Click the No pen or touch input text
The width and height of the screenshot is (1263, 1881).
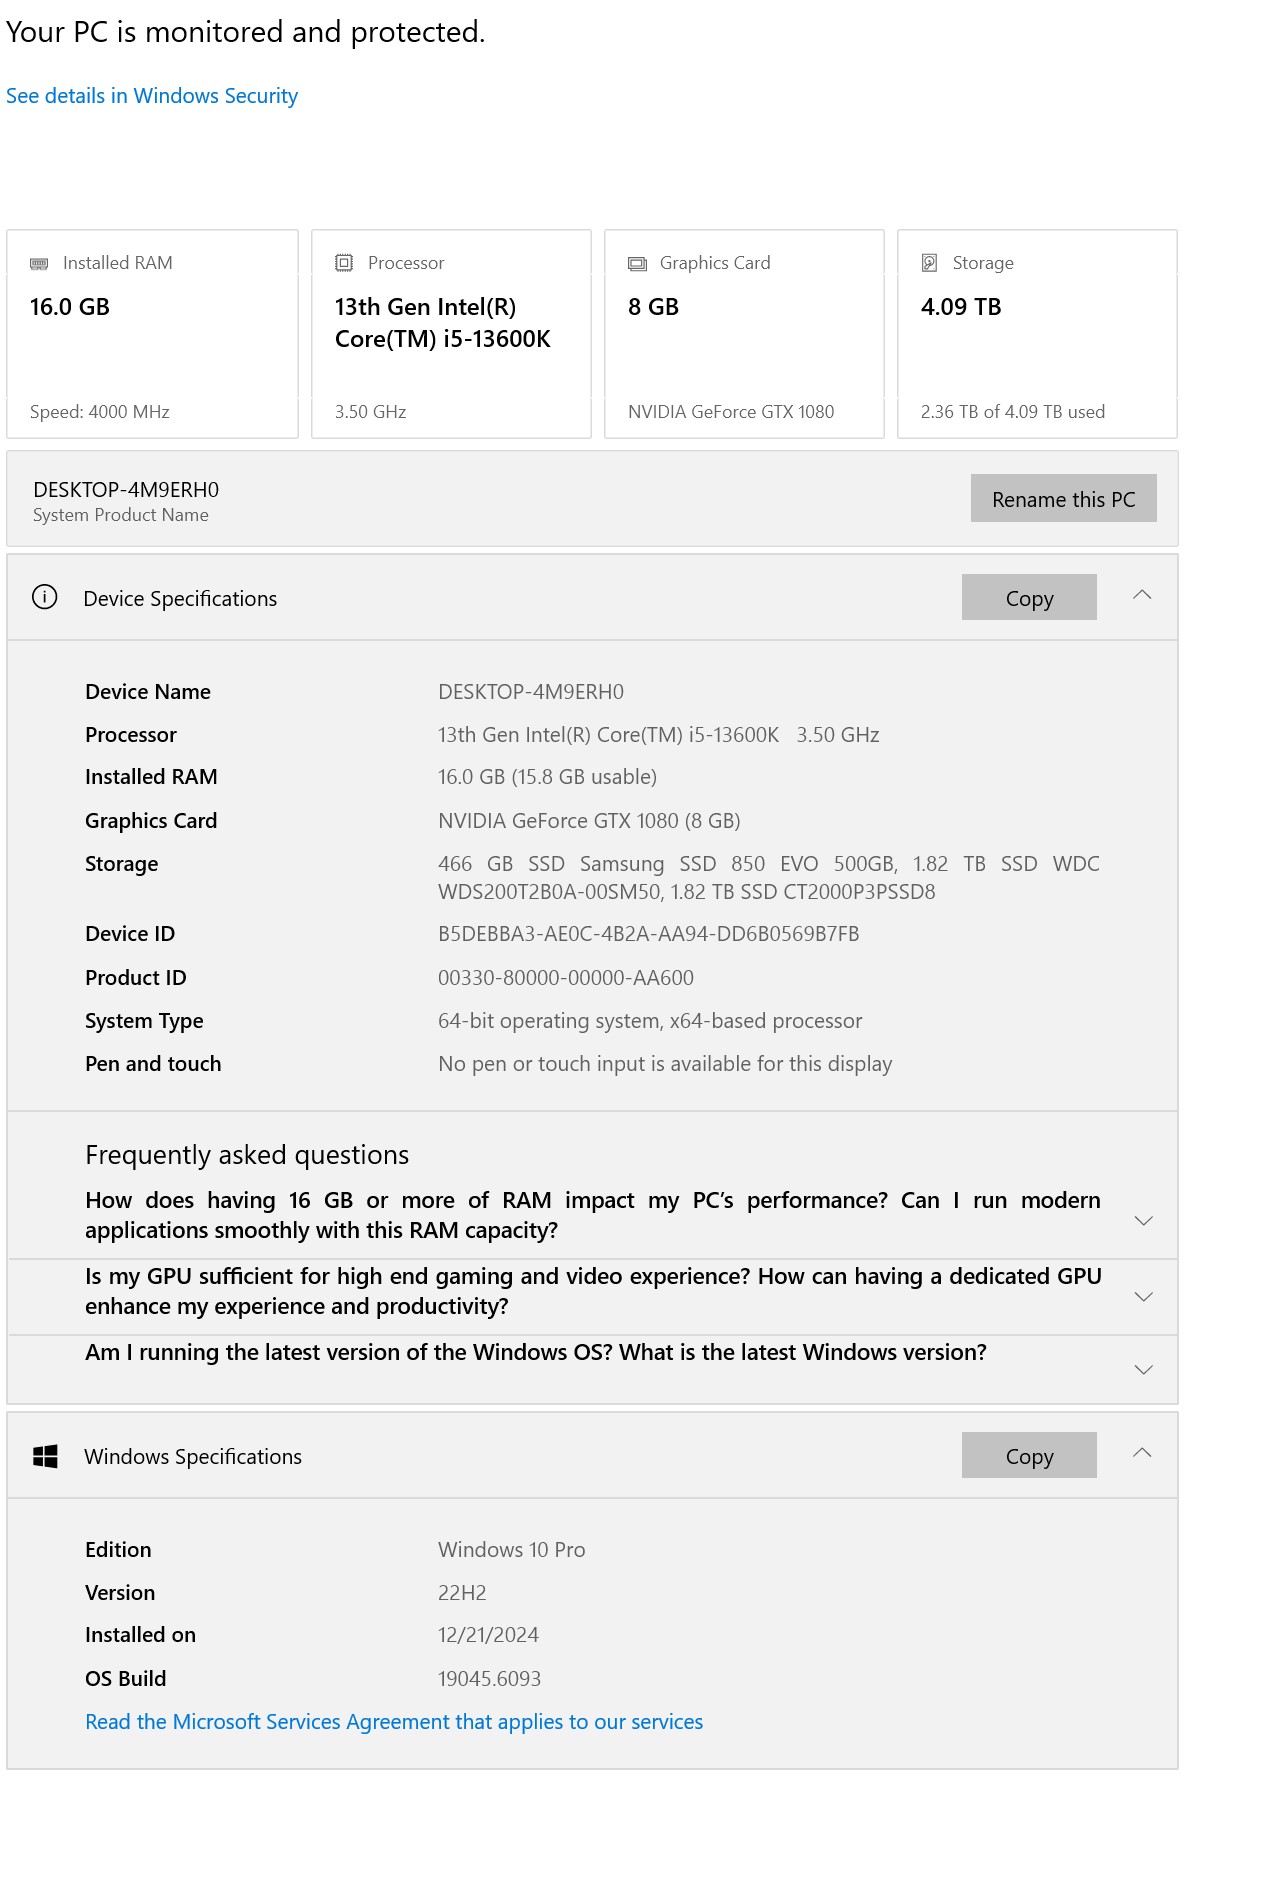point(665,1064)
